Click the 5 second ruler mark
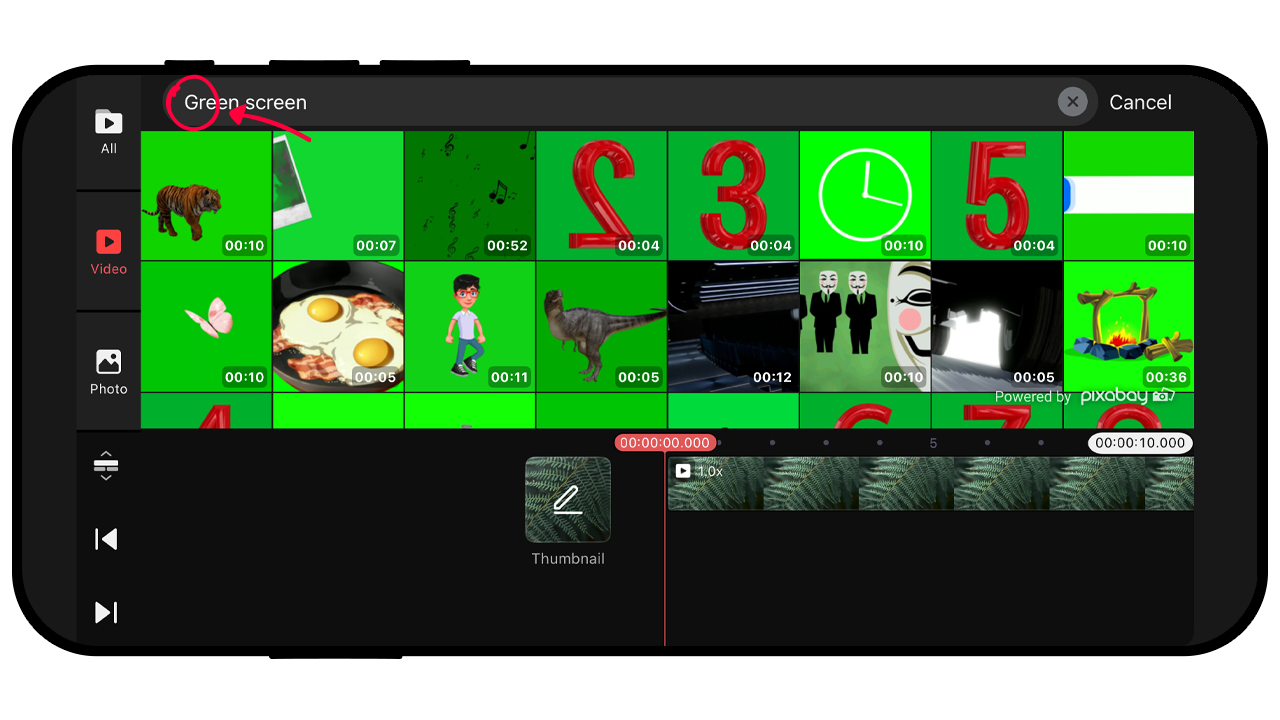This screenshot has width=1280, height=720. [x=933, y=443]
